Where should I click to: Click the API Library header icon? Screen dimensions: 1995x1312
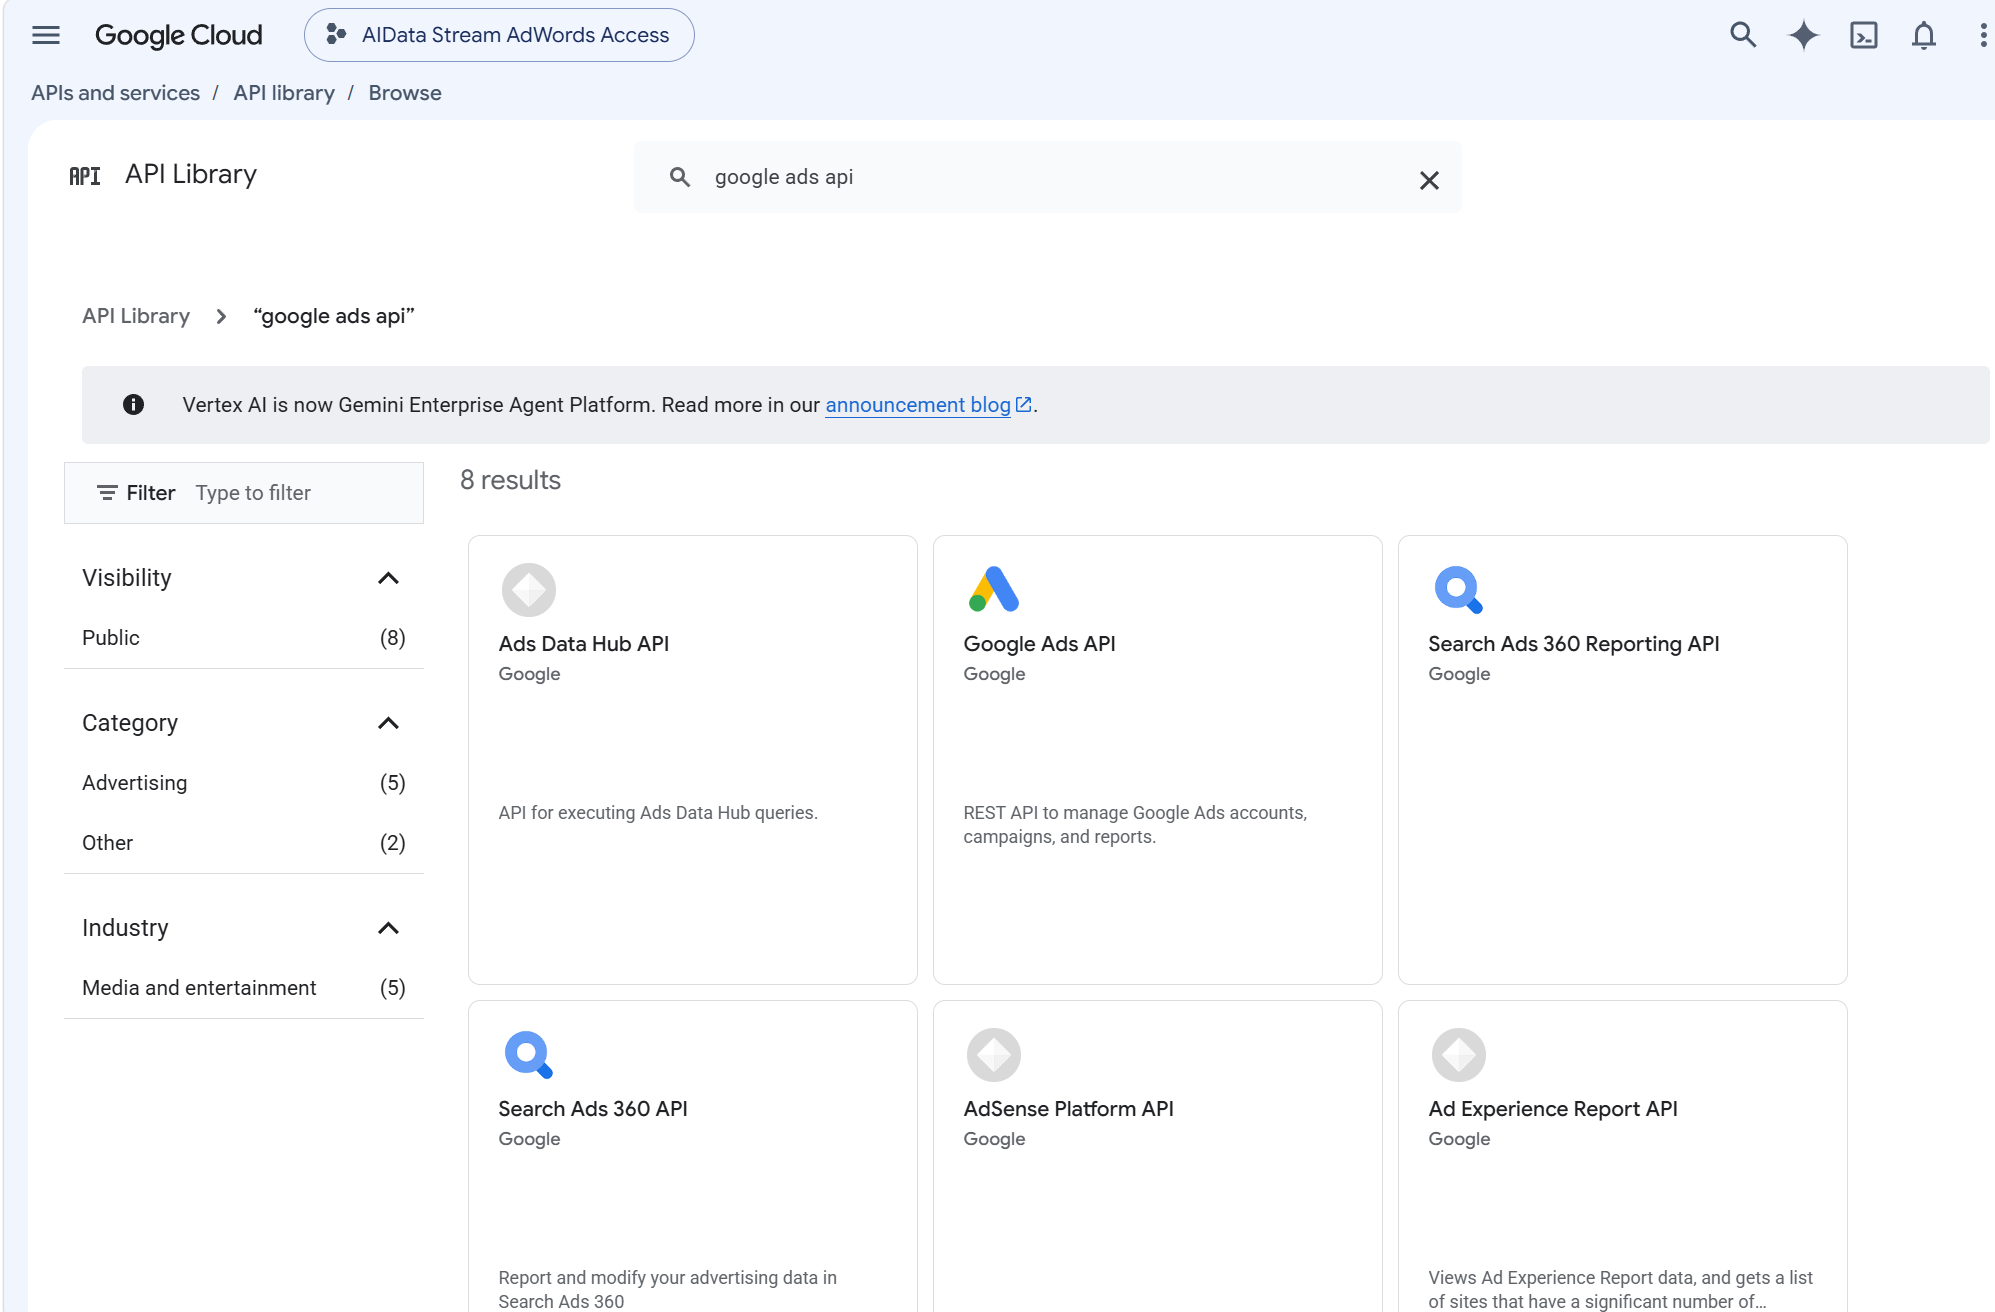[85, 176]
